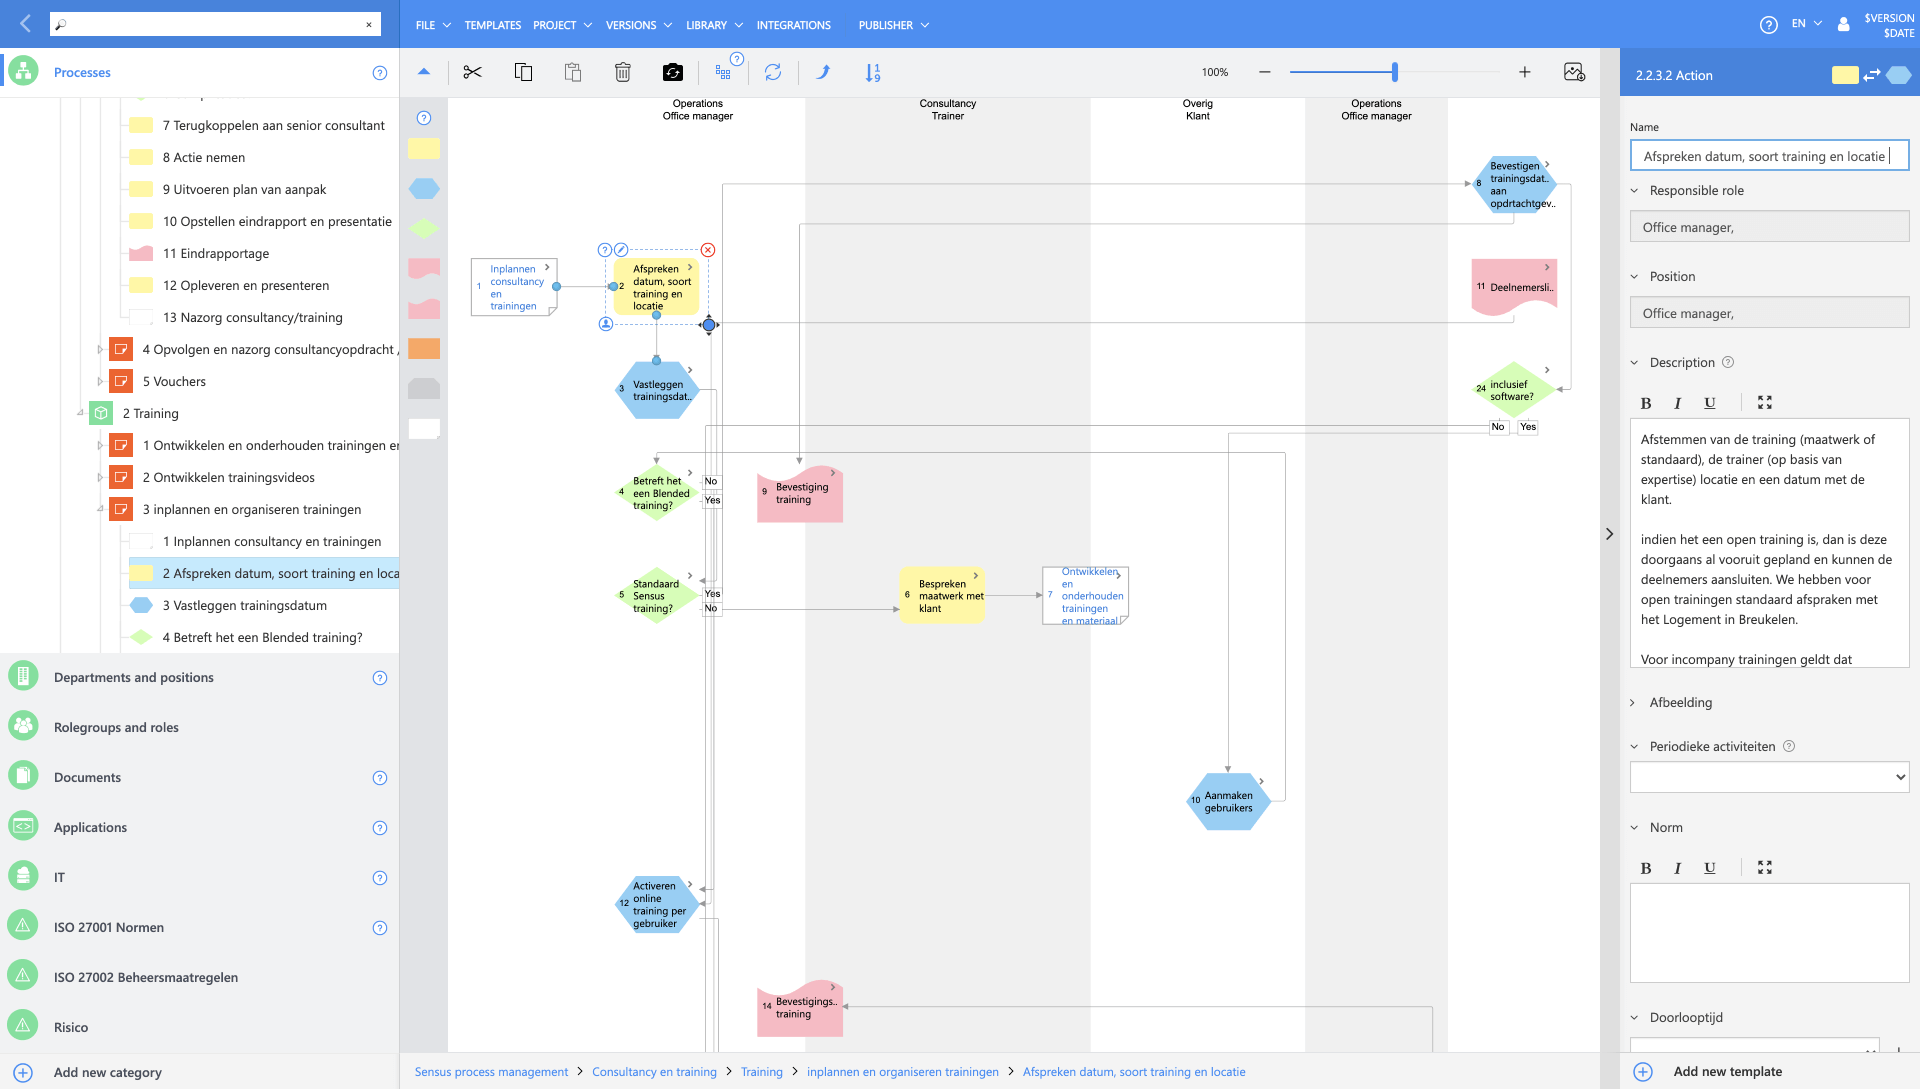The height and width of the screenshot is (1089, 1920).
Task: Select the green diamond decision shape
Action: point(424,228)
